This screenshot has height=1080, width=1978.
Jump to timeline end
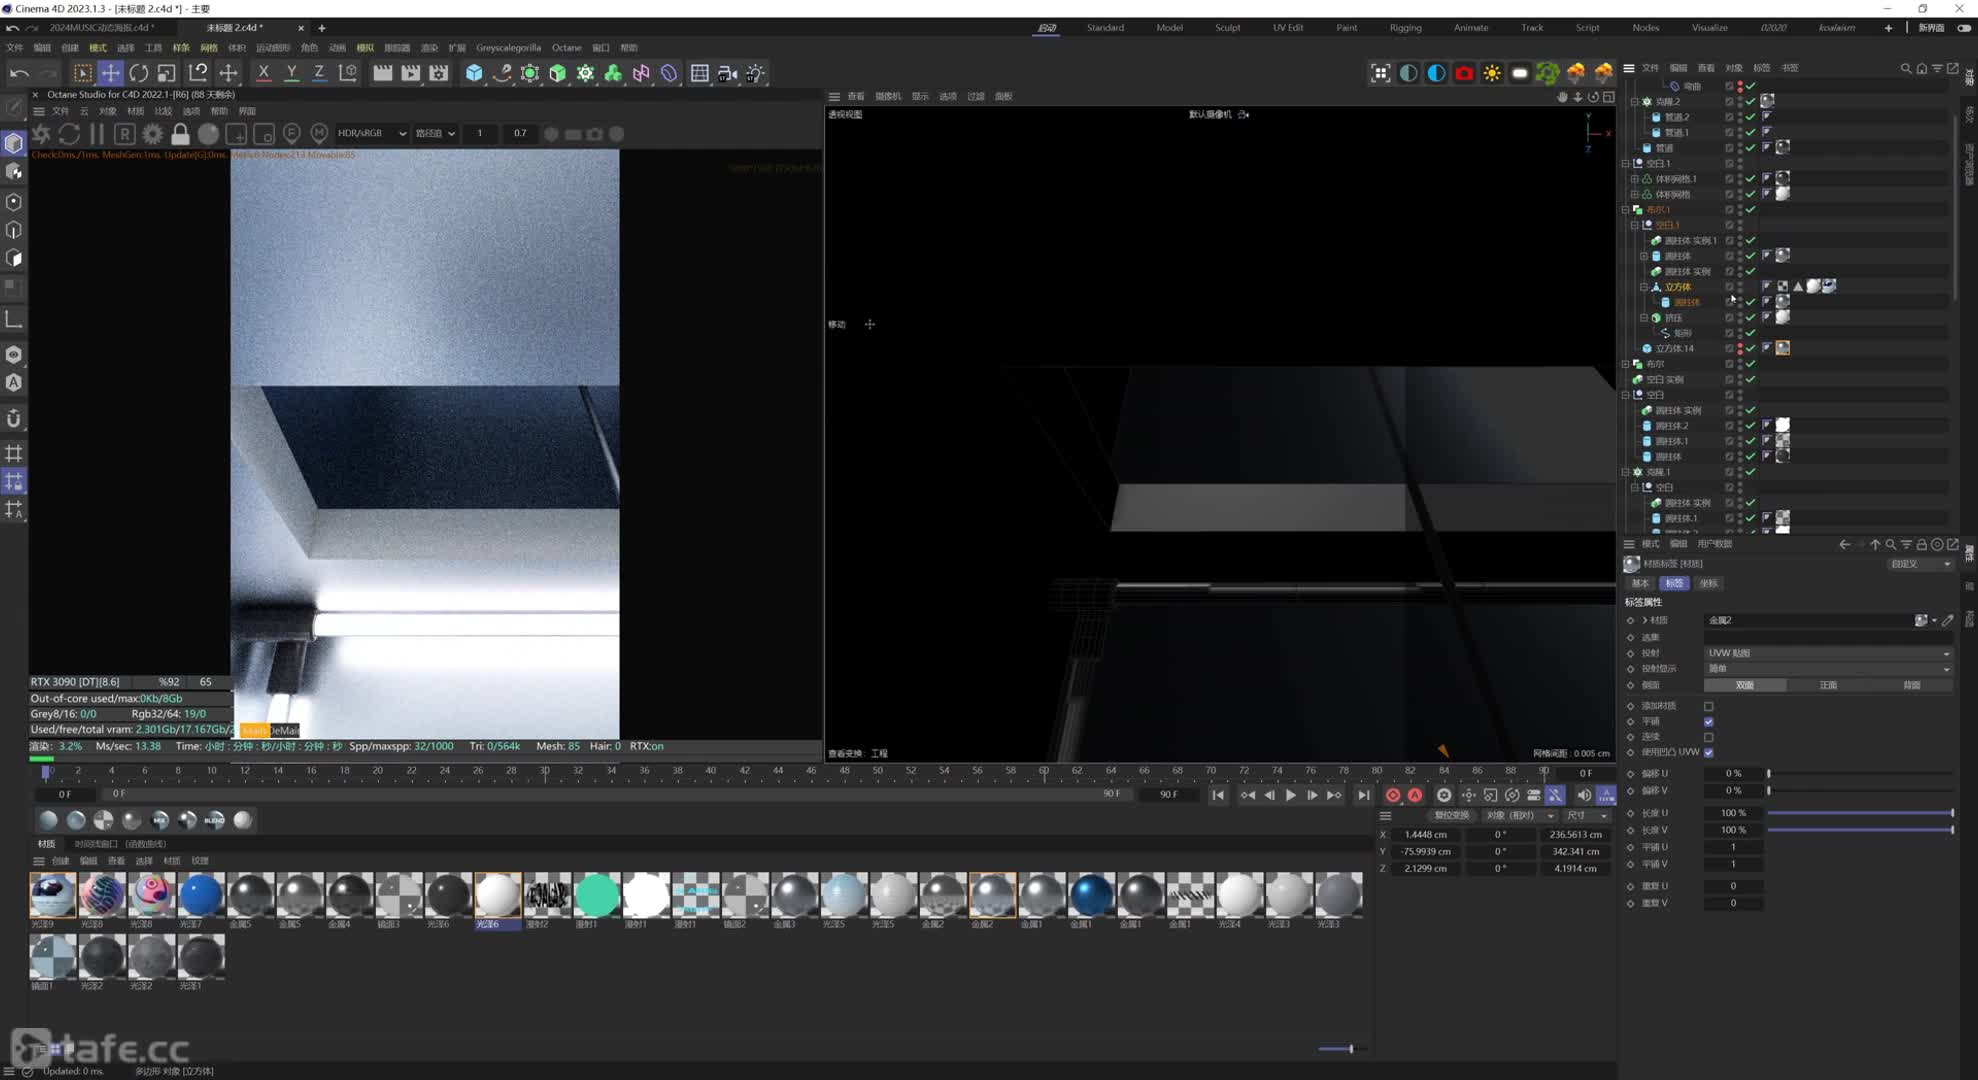[1363, 795]
